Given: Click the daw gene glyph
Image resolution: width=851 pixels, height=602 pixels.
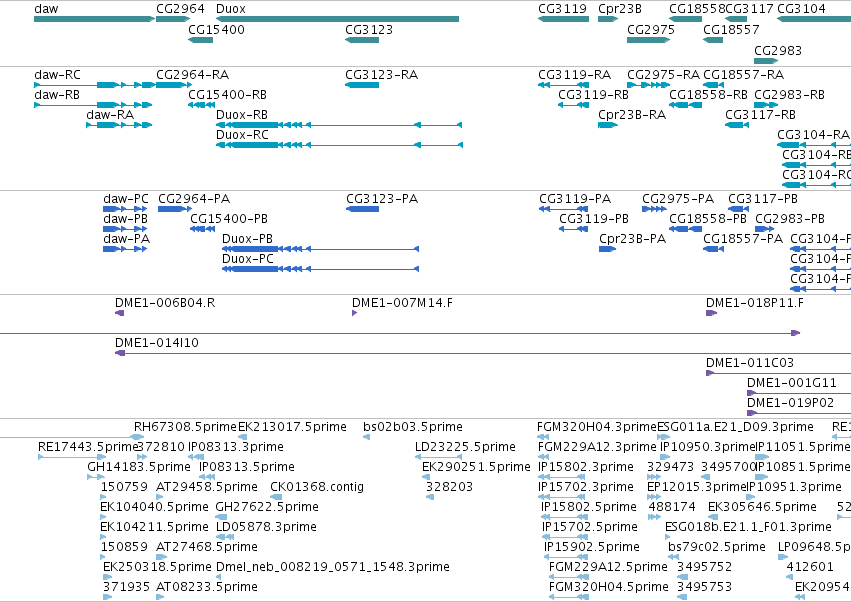Looking at the screenshot, I should tap(94, 19).
